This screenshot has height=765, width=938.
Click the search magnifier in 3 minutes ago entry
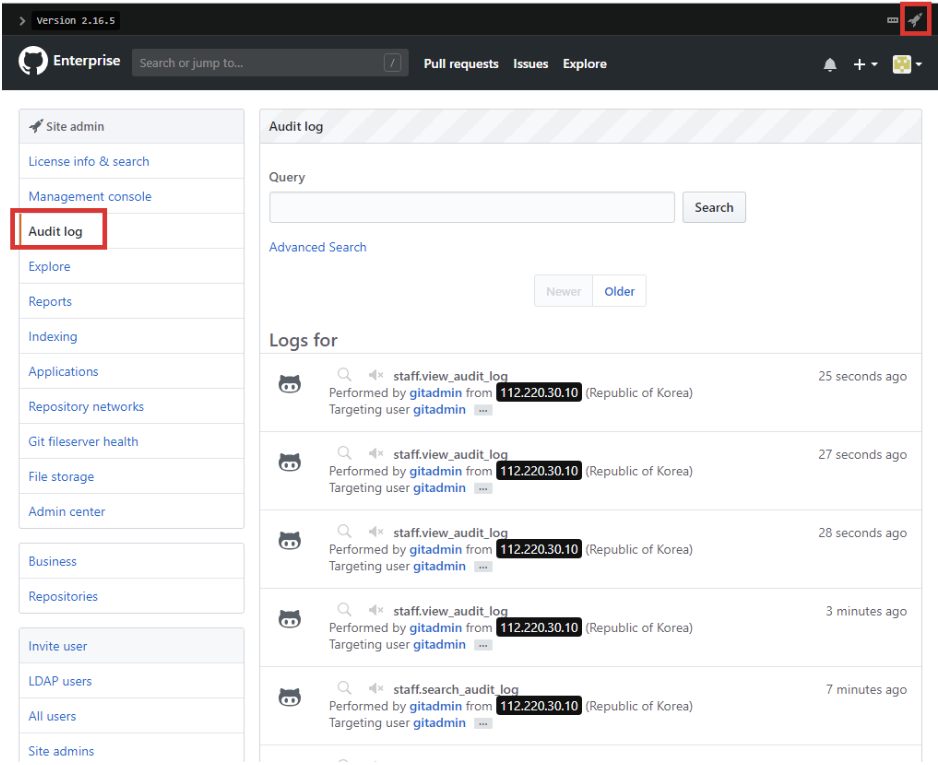344,609
